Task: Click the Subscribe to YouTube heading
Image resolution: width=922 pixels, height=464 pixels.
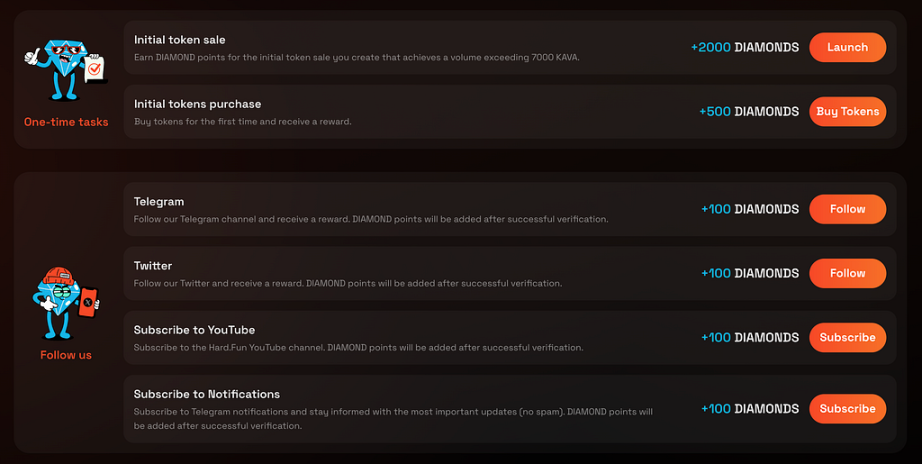Action: pyautogui.click(x=194, y=329)
